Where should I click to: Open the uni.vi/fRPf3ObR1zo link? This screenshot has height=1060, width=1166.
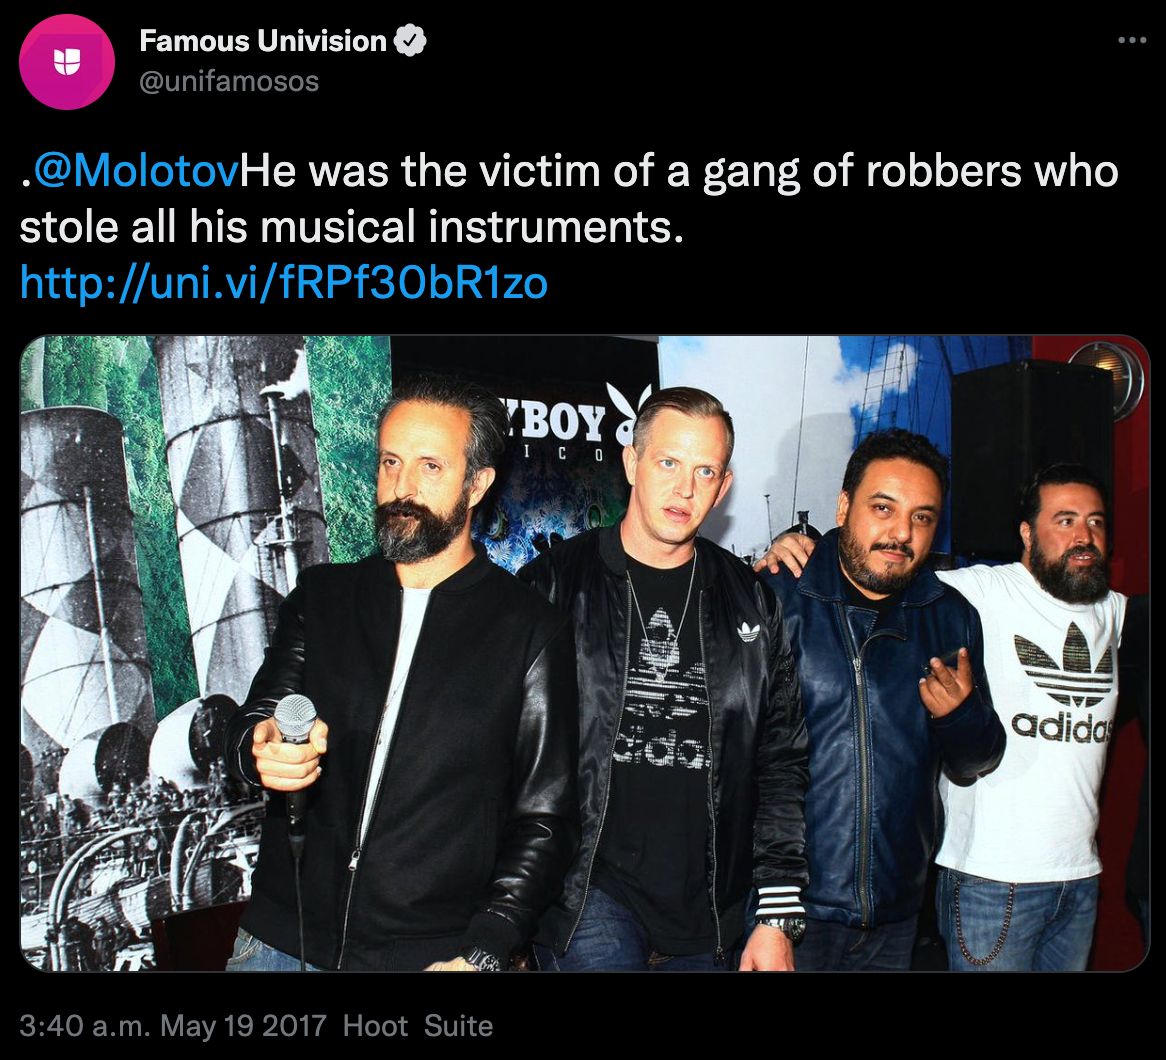pyautogui.click(x=283, y=283)
